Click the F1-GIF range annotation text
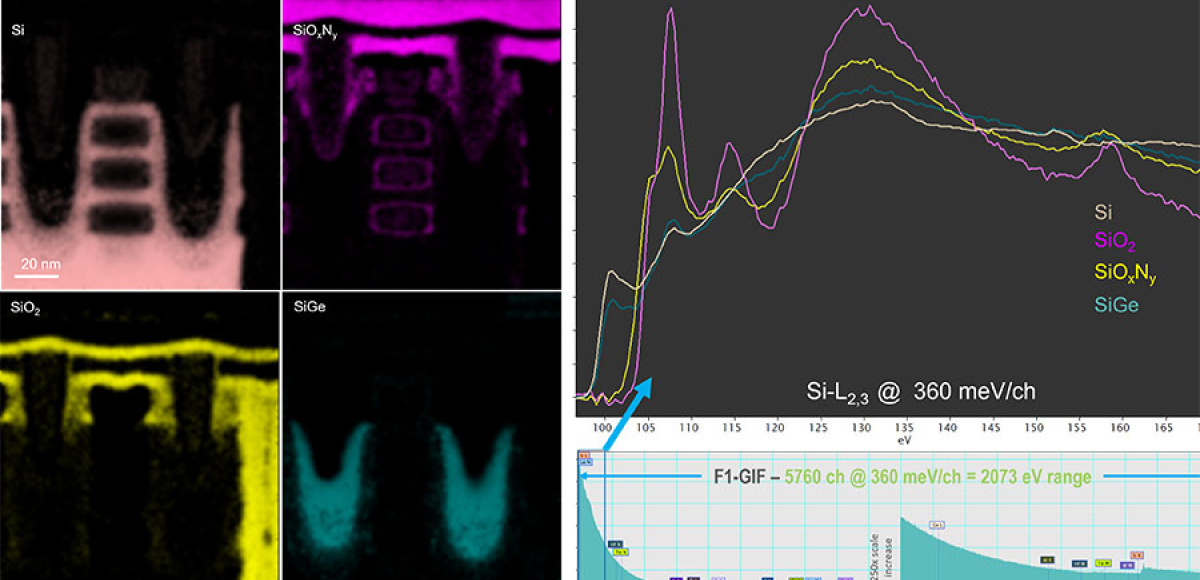 (901, 478)
